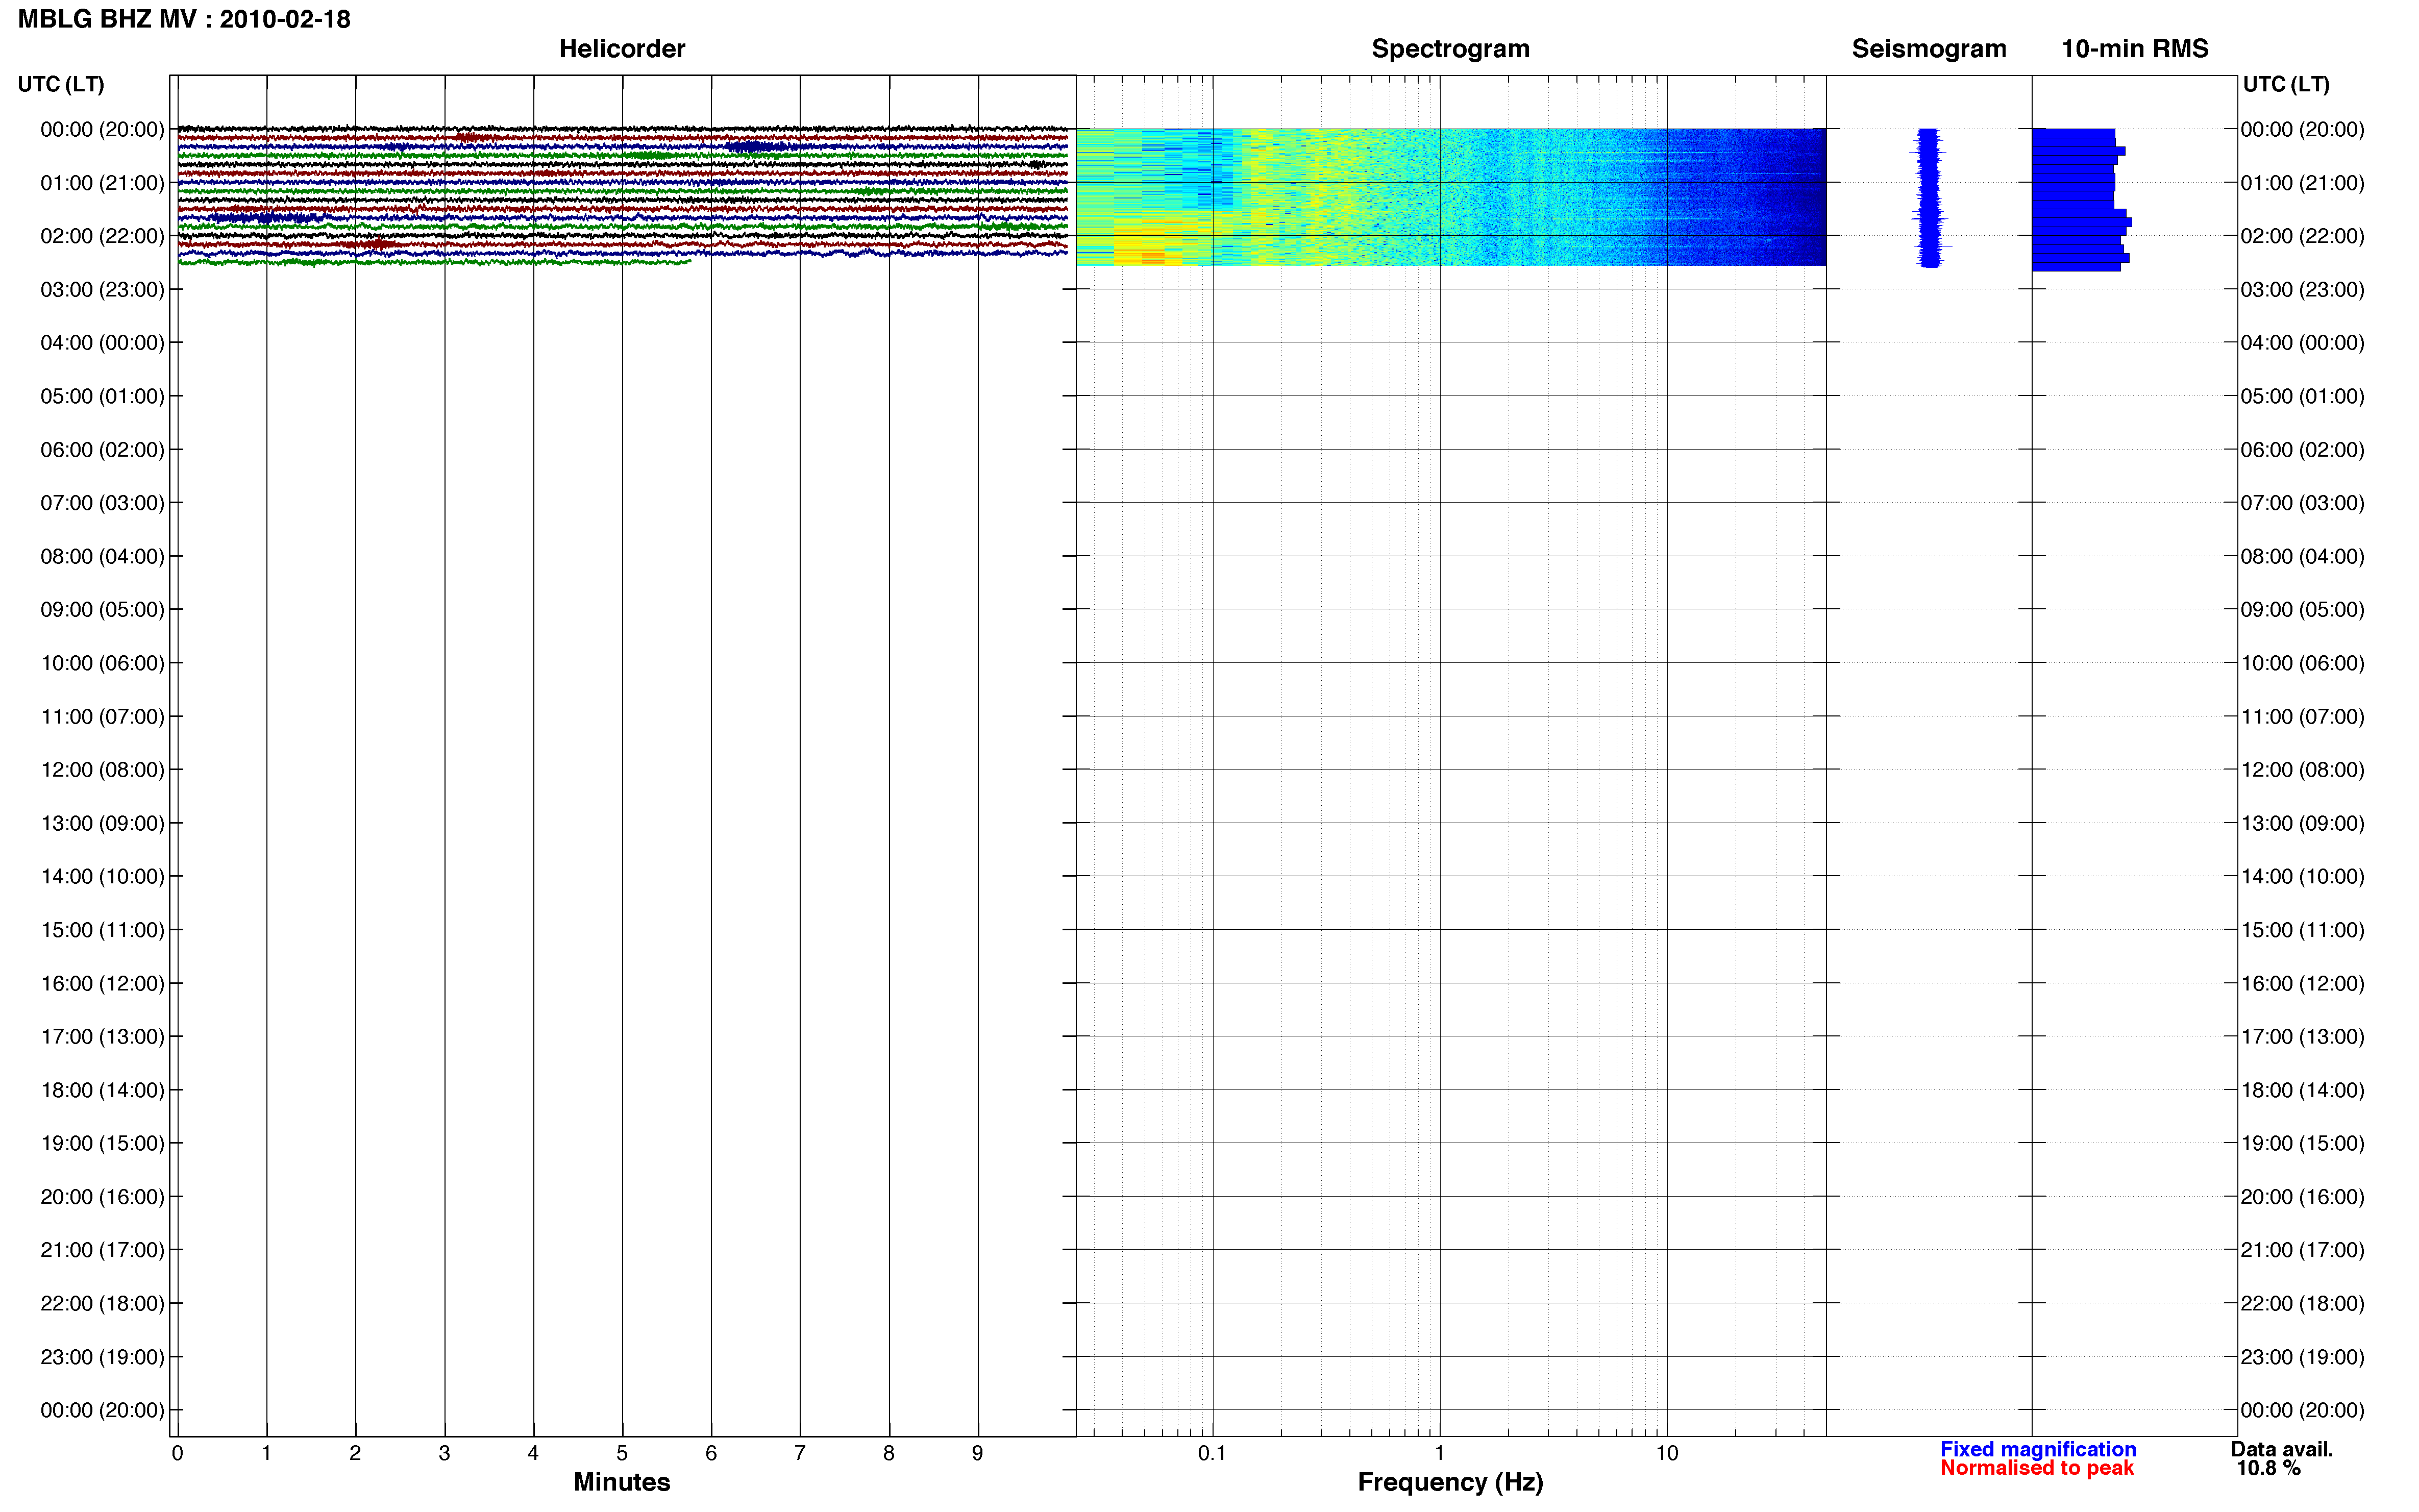
Task: Click the 10.8 % data availability value
Action: (2268, 1467)
